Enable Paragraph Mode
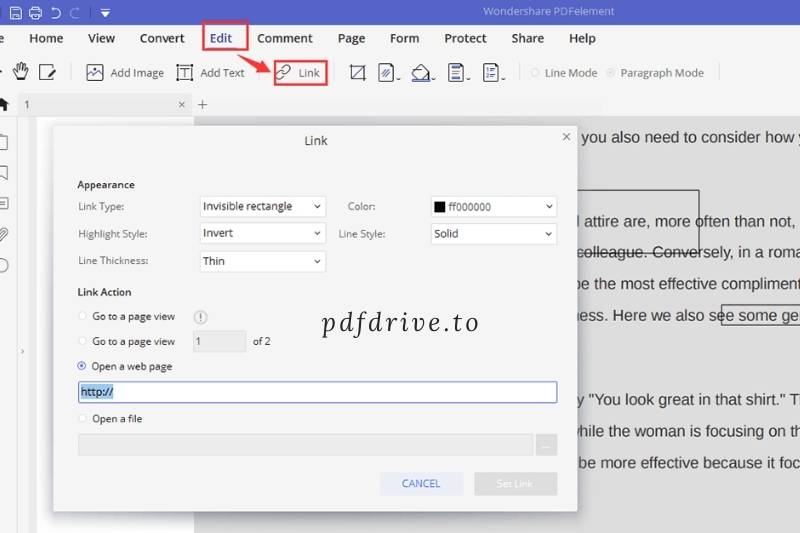Viewport: 800px width, 533px height. 655,73
